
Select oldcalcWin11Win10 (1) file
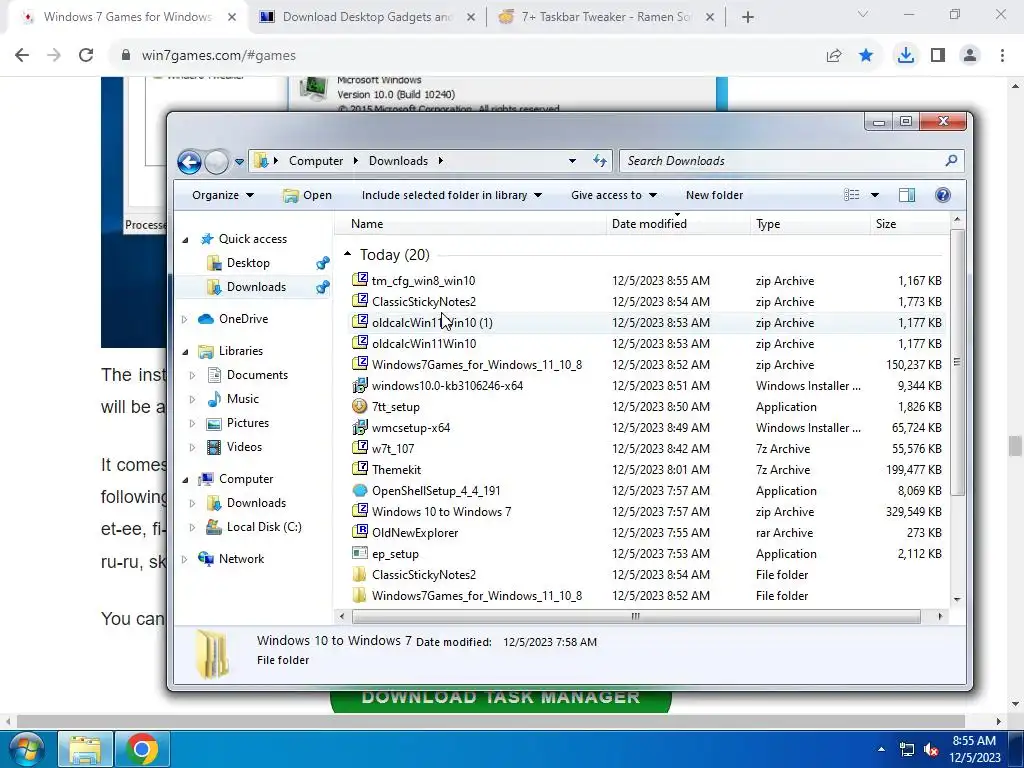point(432,323)
